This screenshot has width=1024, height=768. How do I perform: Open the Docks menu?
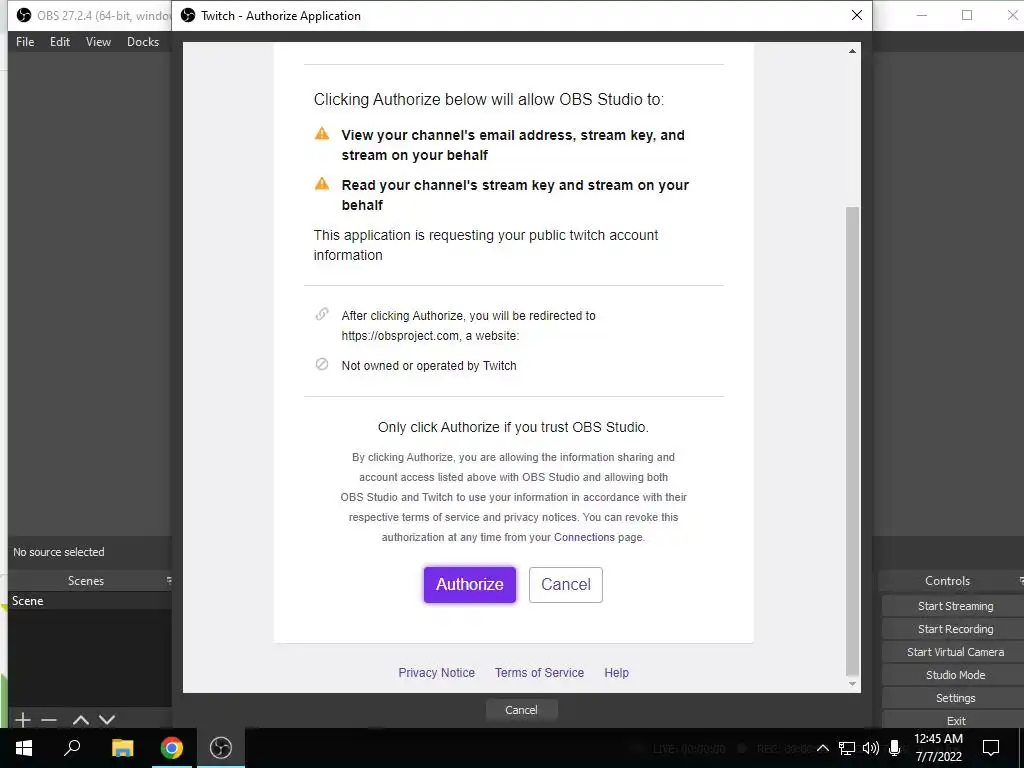143,42
